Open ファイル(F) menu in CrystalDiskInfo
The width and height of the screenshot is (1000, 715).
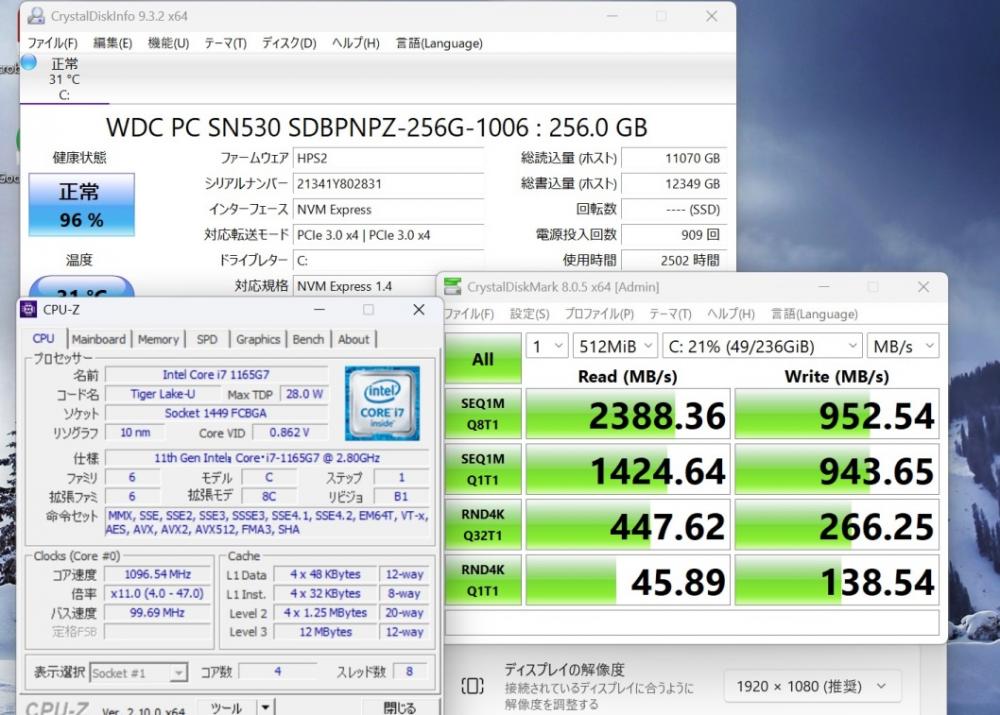[52, 43]
